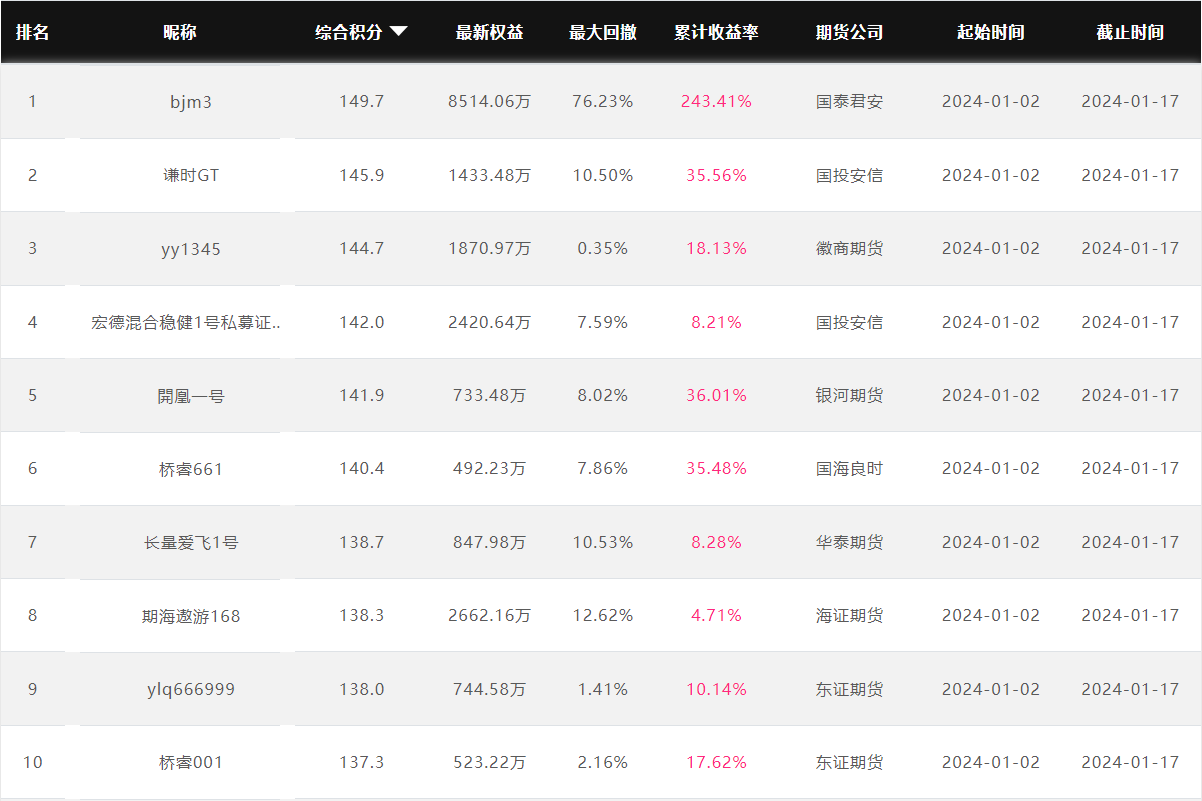Select the score value 137.3
This screenshot has width=1202, height=801.
361,763
